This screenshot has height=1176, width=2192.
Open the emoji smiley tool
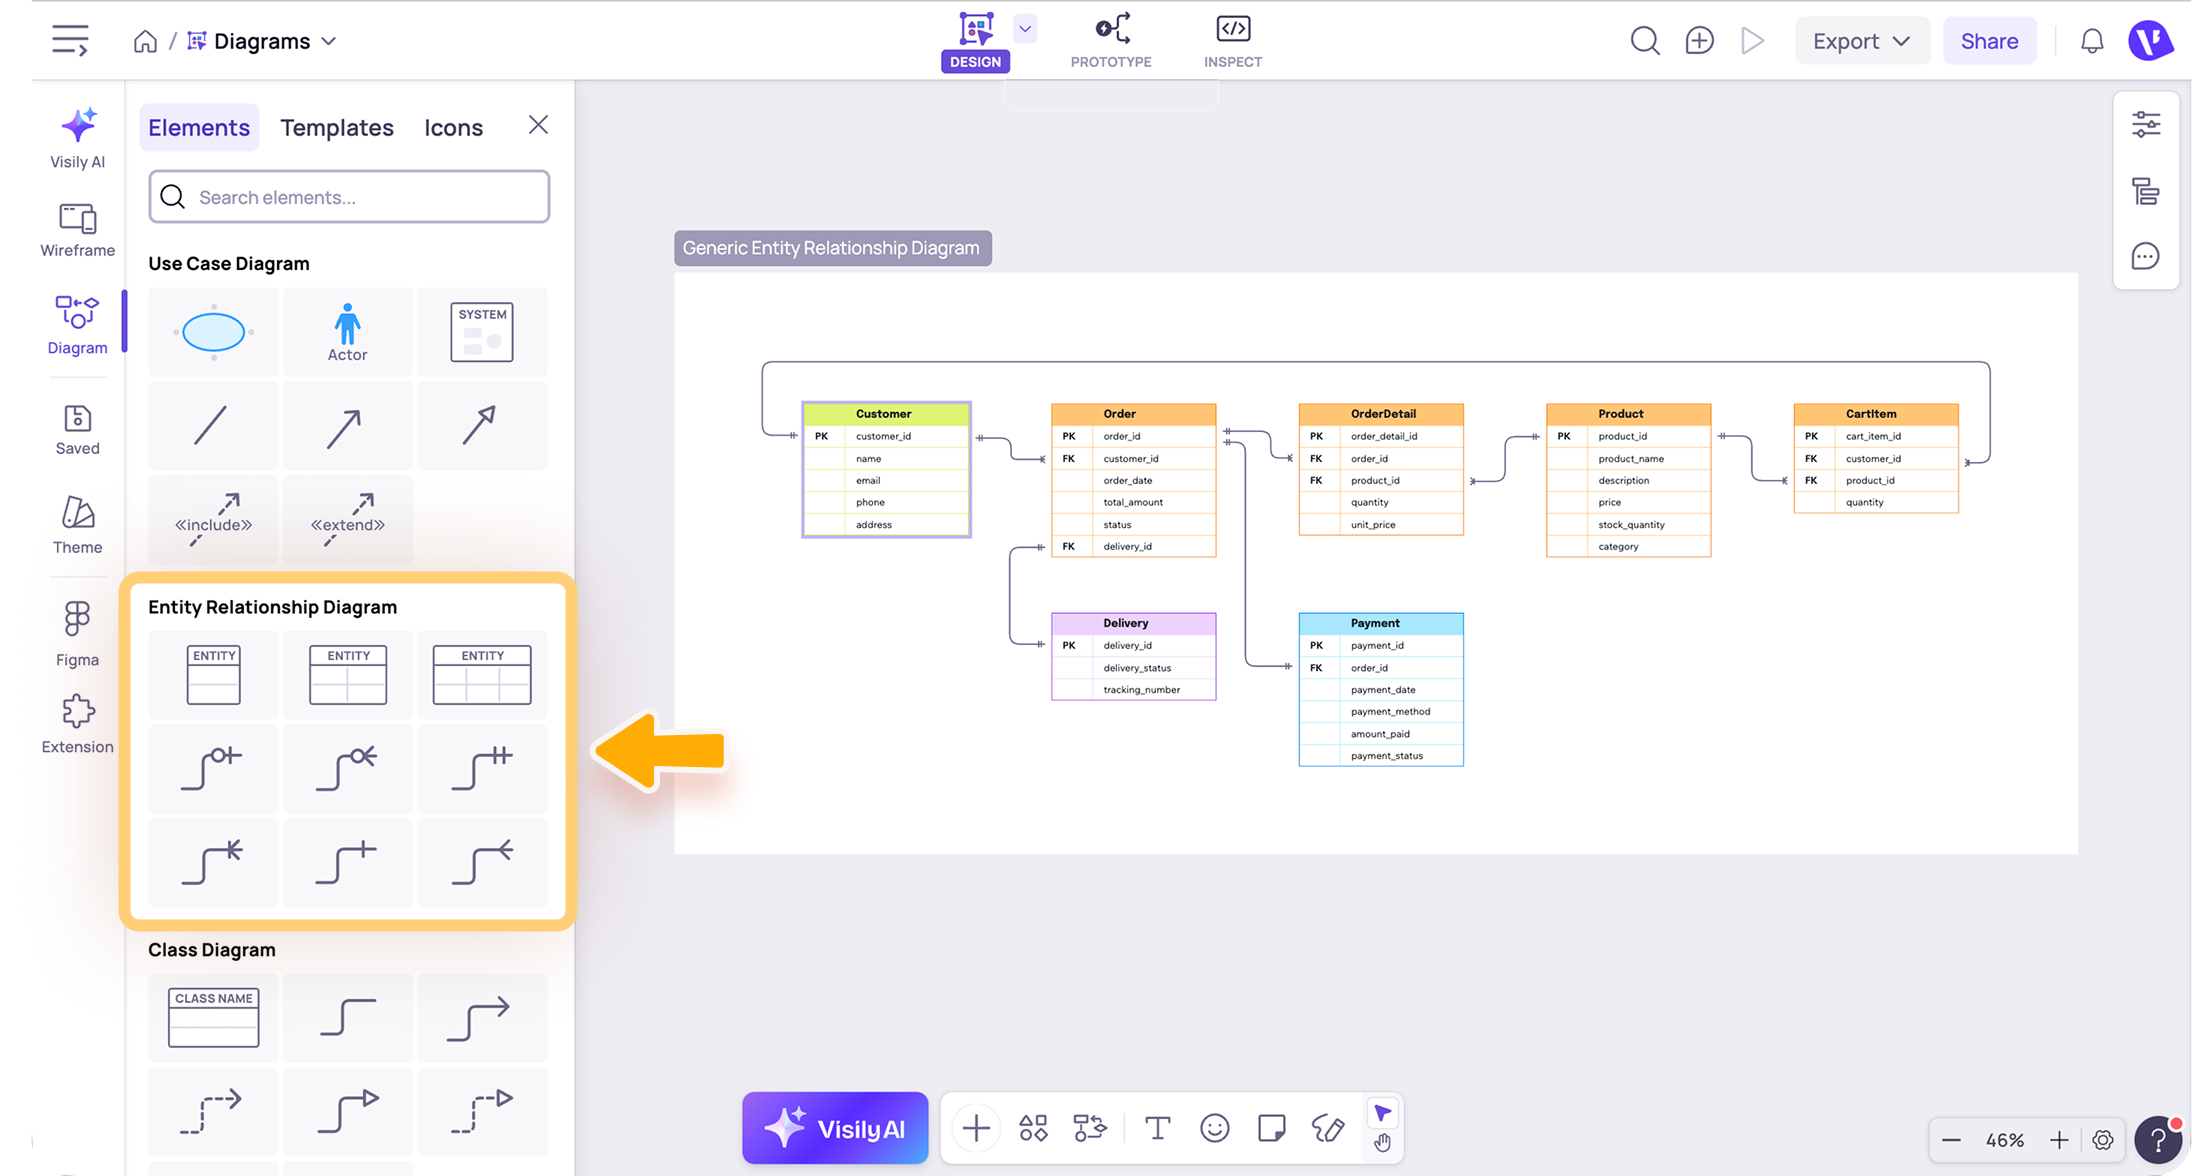[1214, 1128]
